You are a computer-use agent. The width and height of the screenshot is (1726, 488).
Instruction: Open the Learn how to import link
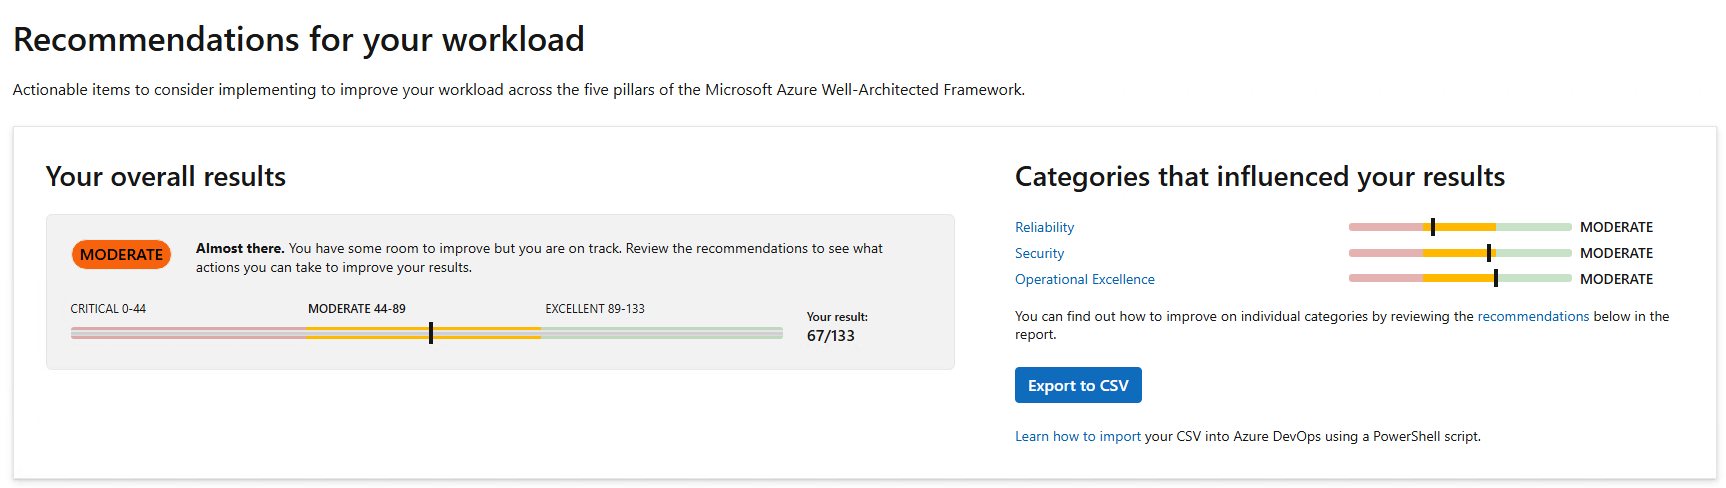[x=1077, y=436]
